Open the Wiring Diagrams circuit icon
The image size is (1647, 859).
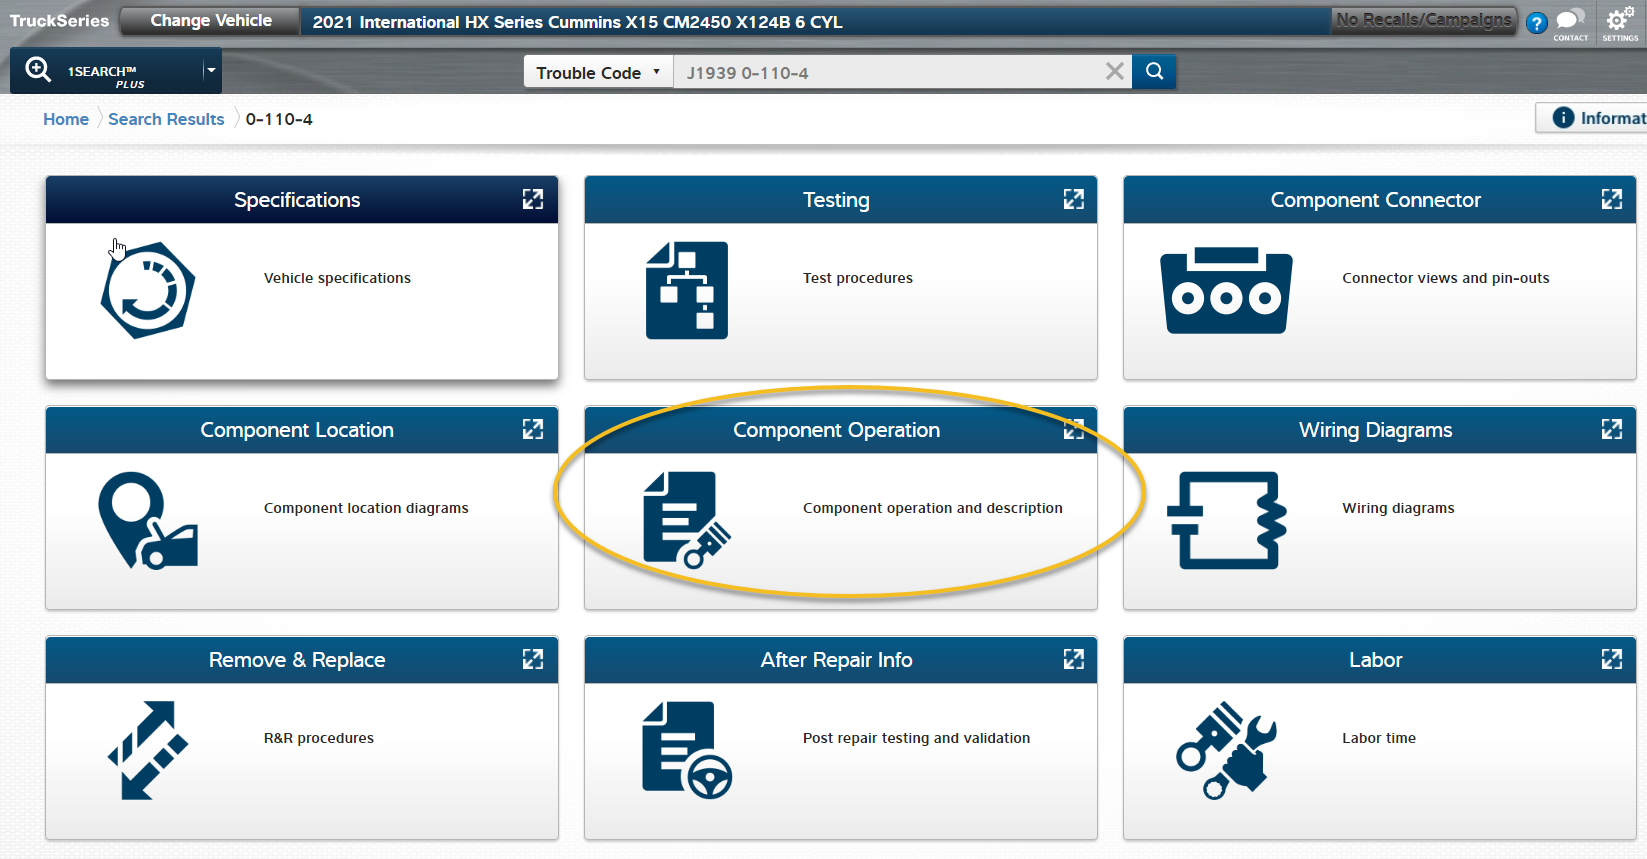click(x=1226, y=520)
